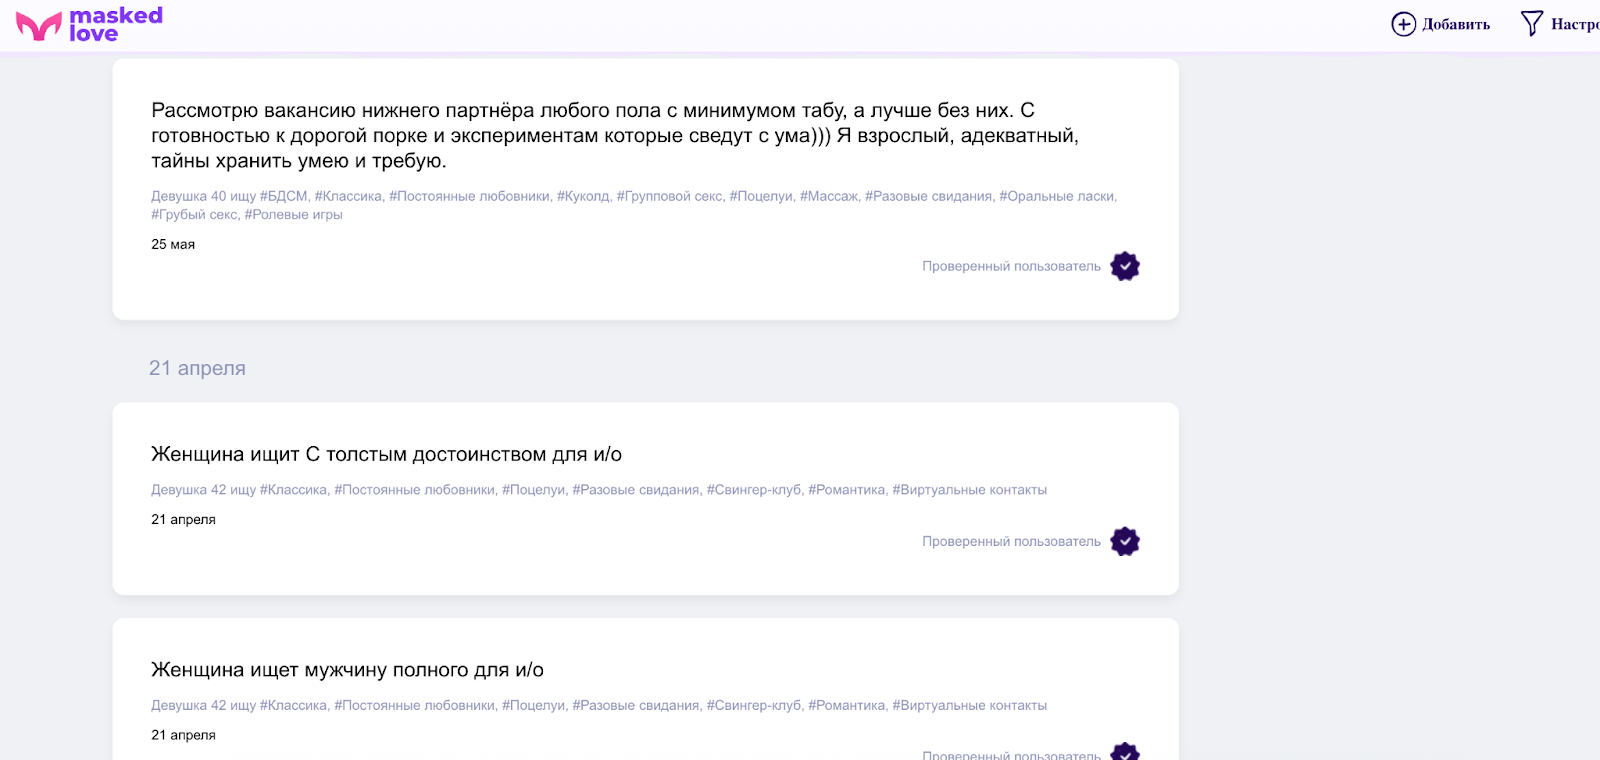Click the "25 мая" date on first post
1600x760 pixels.
coord(173,244)
